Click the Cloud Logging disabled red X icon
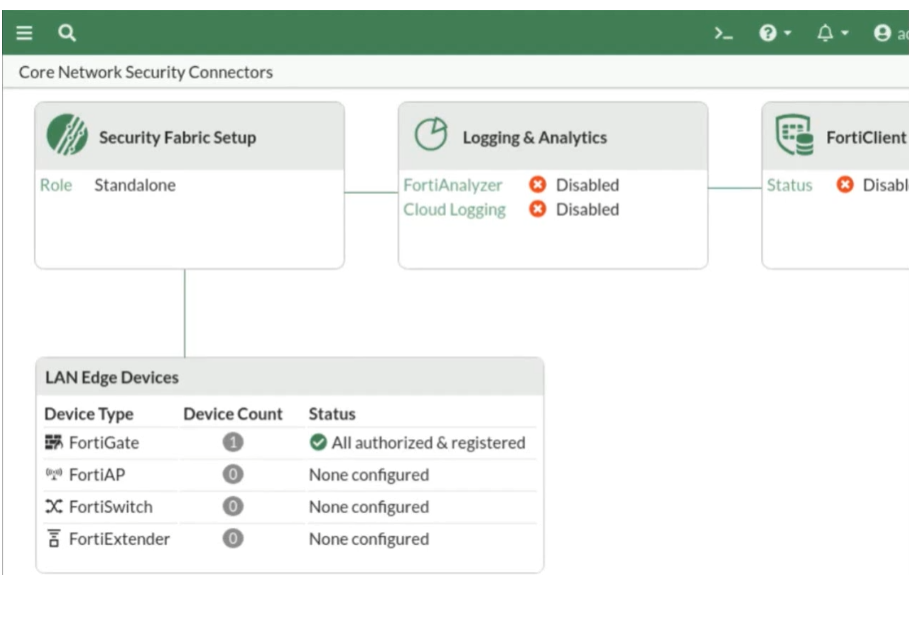916x627 pixels. 537,209
